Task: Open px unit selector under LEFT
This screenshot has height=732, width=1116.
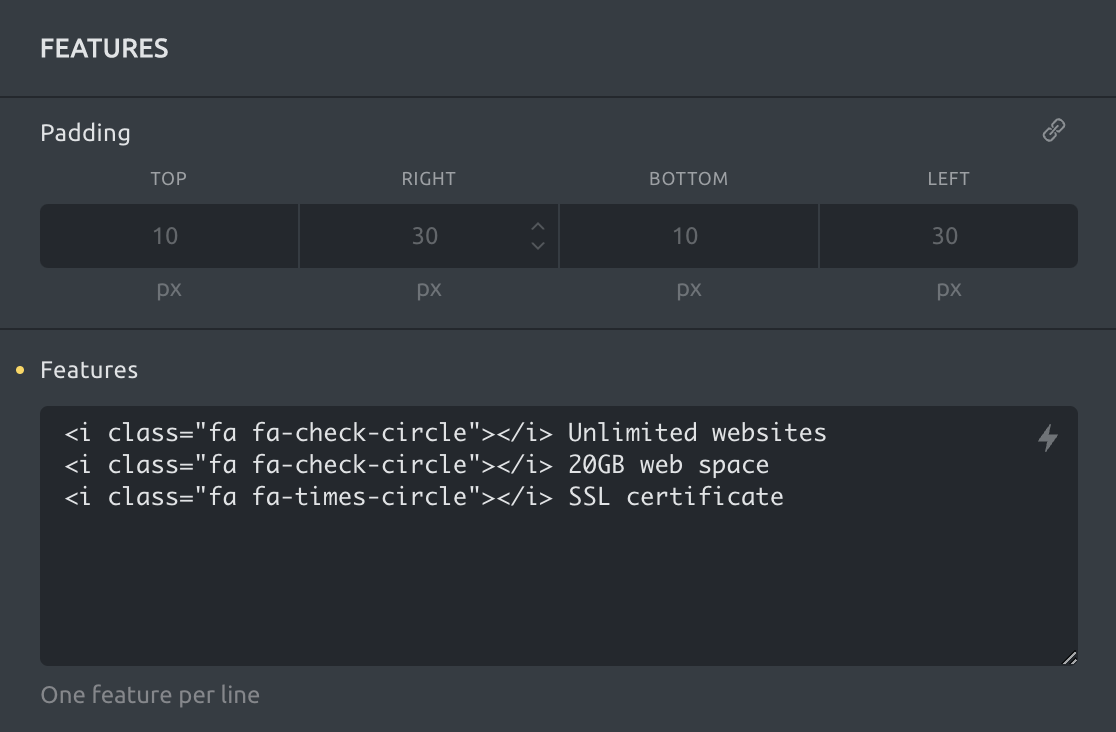Action: pos(948,289)
